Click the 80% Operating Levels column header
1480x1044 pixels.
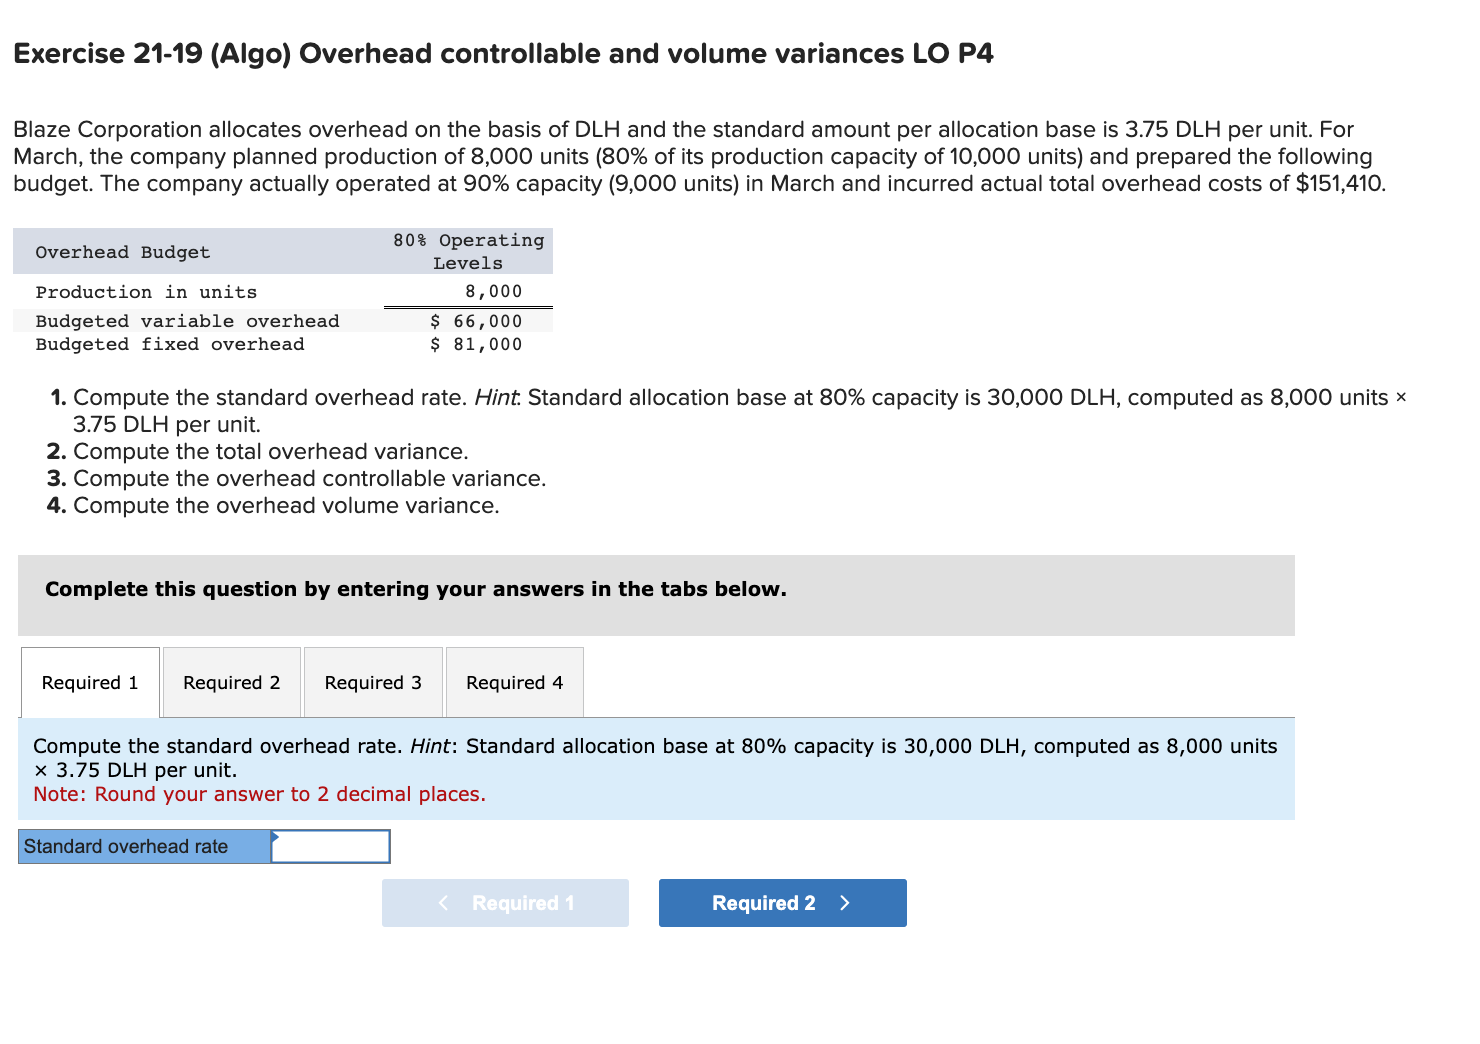(x=468, y=251)
